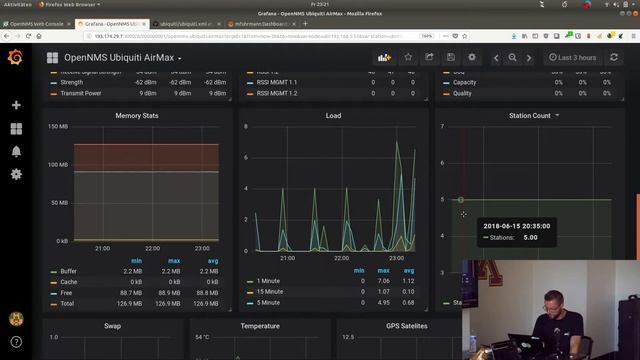Open the Share dashboard icon

429,58
